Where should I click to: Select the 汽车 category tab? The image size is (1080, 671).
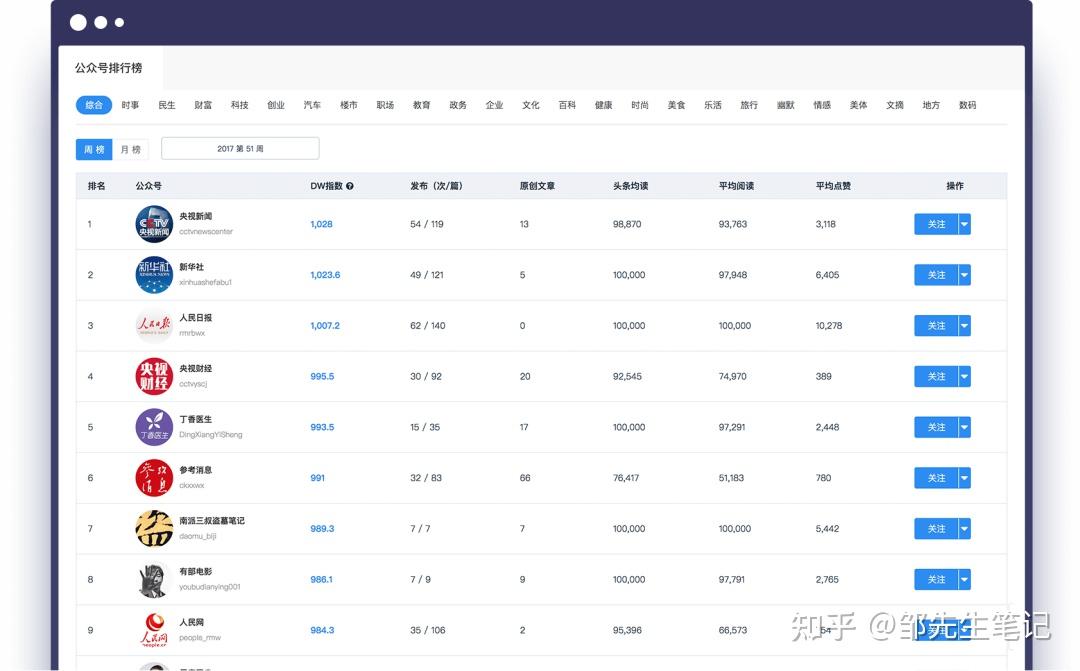[312, 105]
